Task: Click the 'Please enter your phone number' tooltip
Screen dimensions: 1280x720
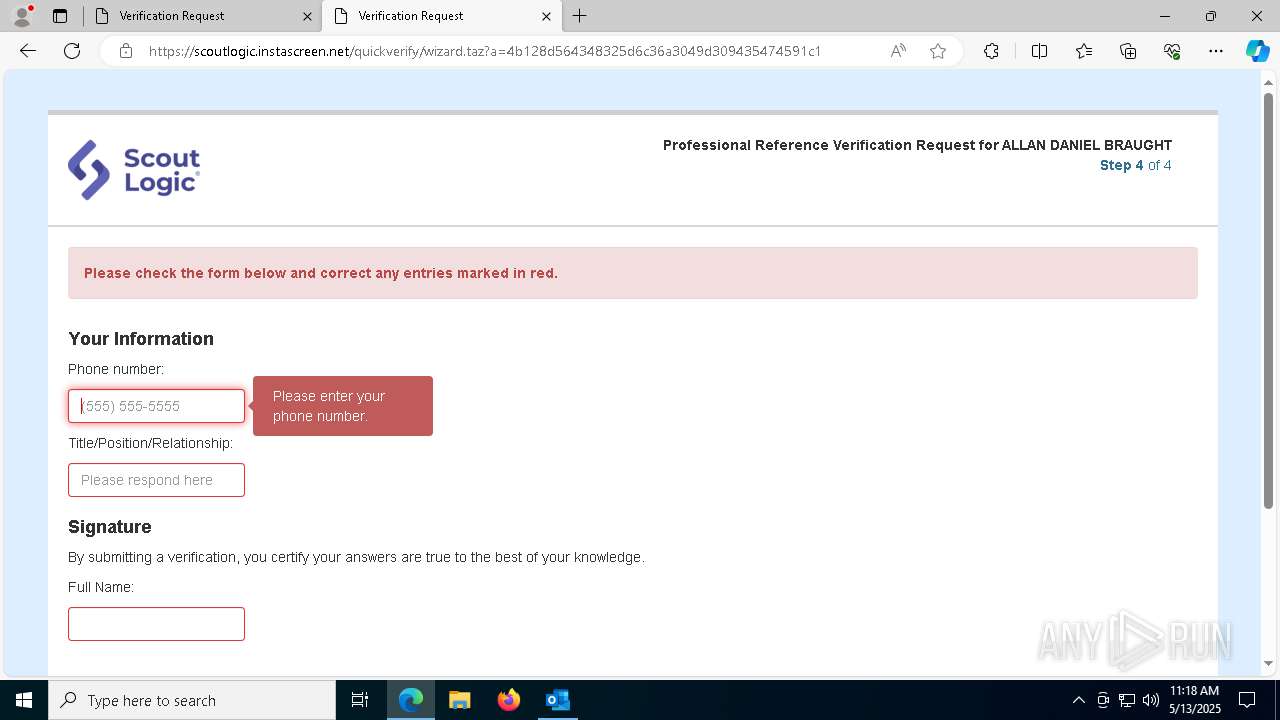Action: 343,406
